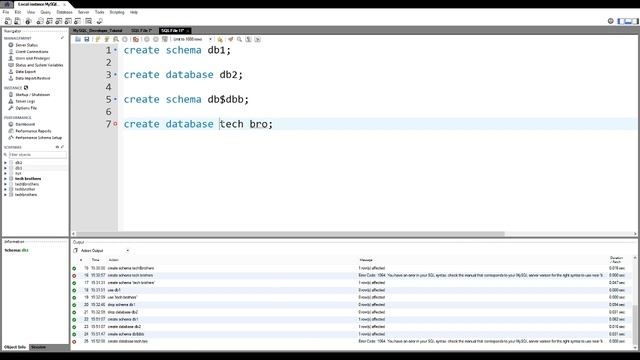Viewport: 640px width, 360px height.
Task: Open Dashboard under Performance
Action: (x=25, y=124)
